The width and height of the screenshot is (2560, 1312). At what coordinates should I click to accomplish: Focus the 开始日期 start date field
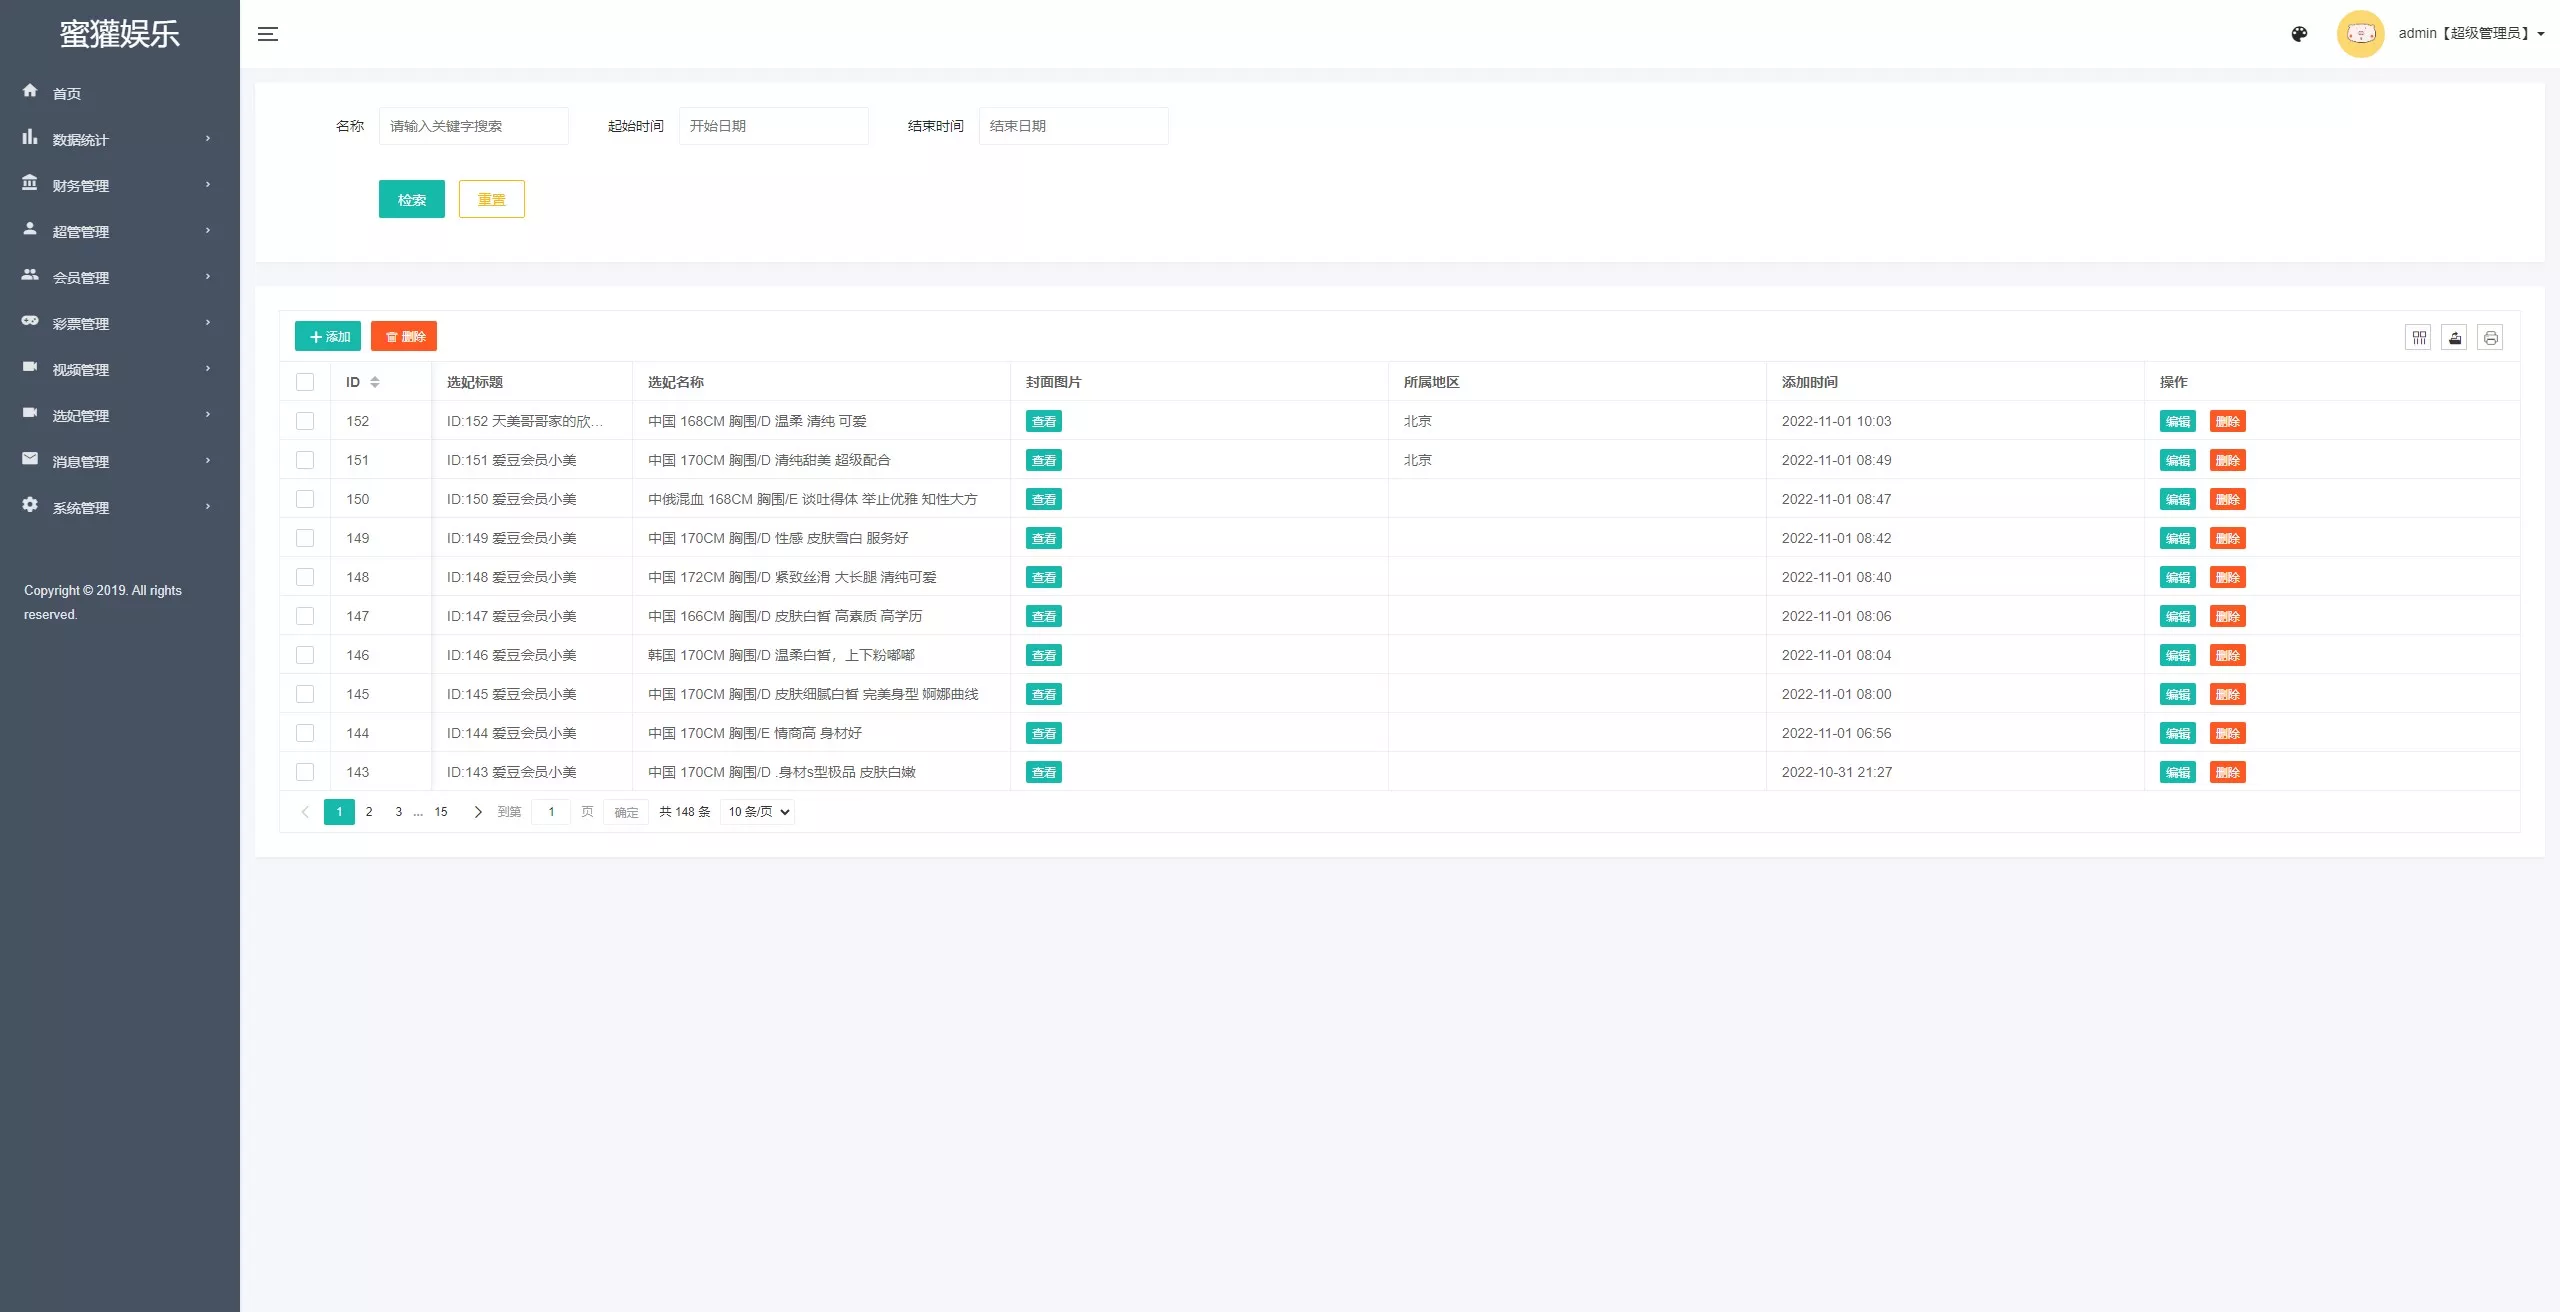pyautogui.click(x=774, y=126)
